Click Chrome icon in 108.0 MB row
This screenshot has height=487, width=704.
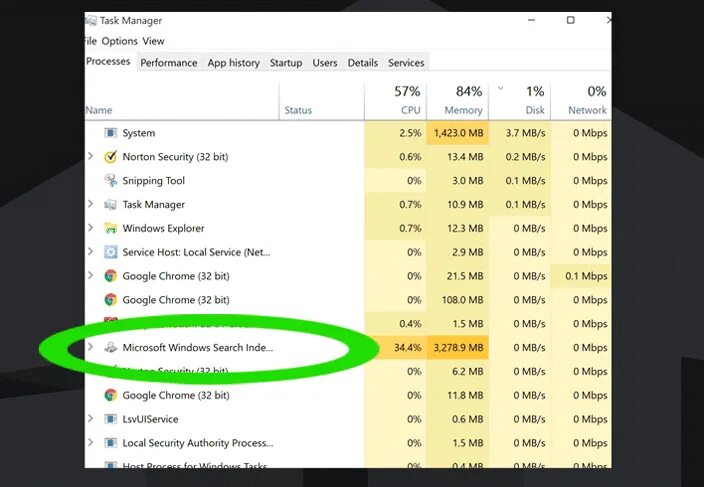click(110, 299)
